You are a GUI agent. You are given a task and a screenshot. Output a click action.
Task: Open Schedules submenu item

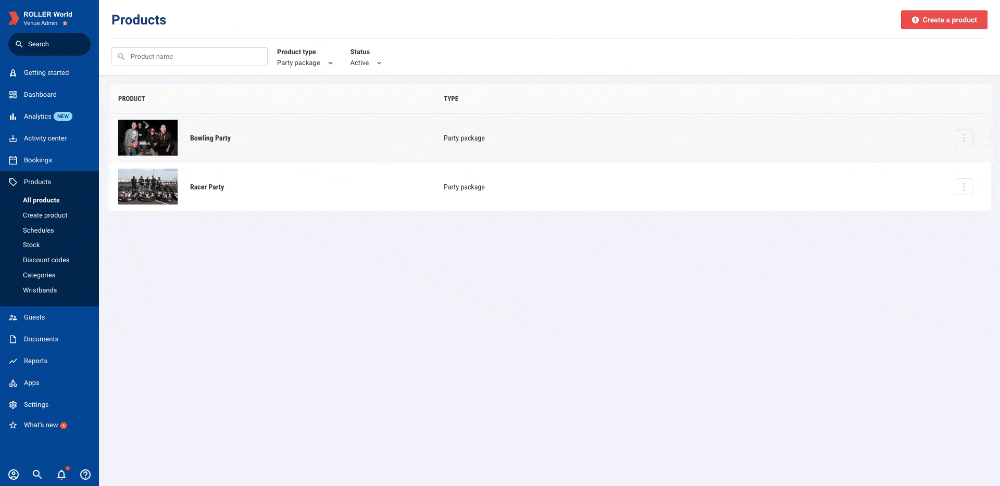tap(38, 230)
